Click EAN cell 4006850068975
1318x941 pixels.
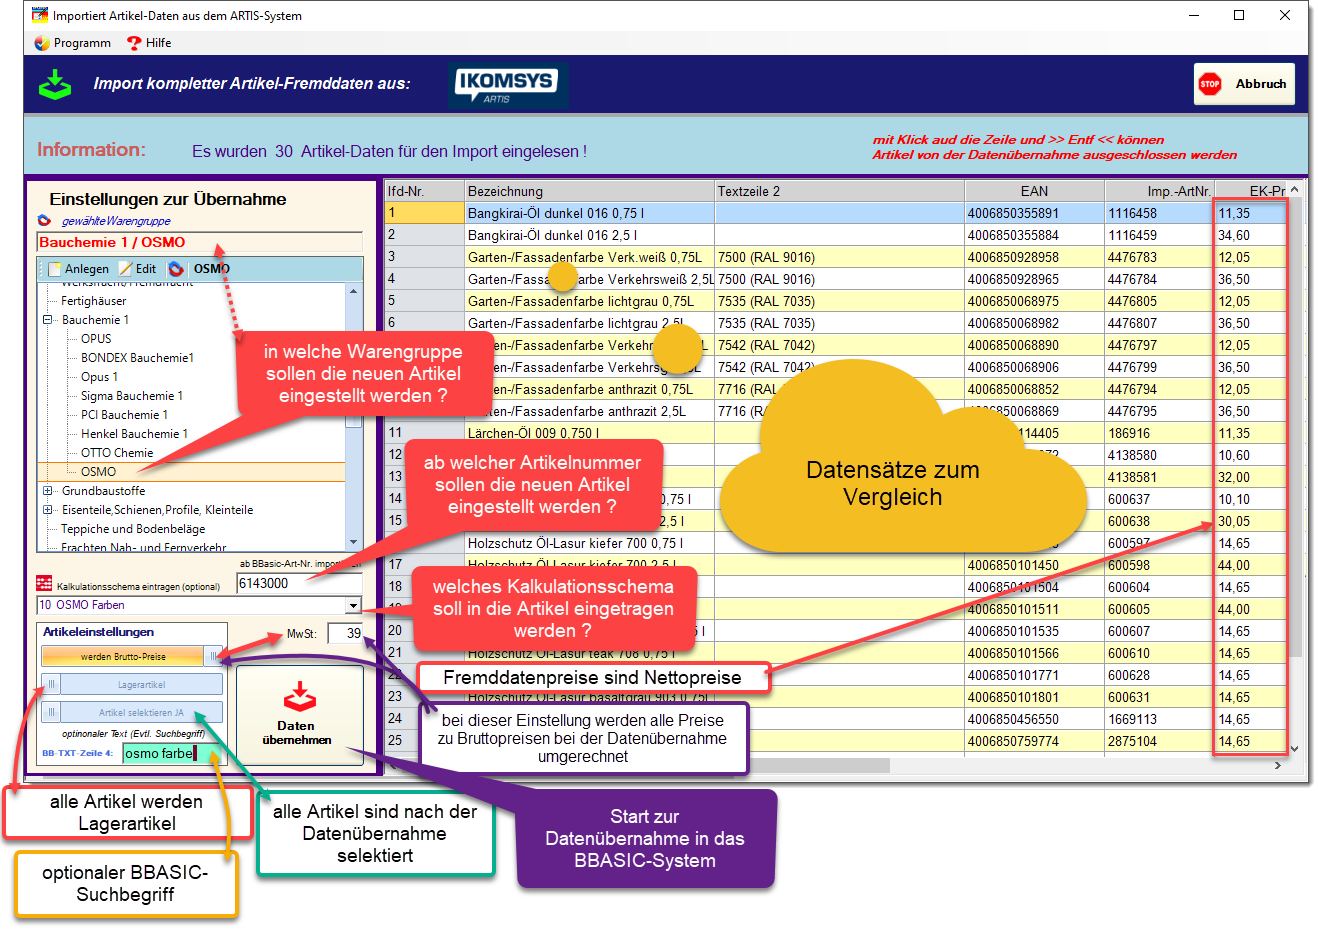tap(1034, 301)
